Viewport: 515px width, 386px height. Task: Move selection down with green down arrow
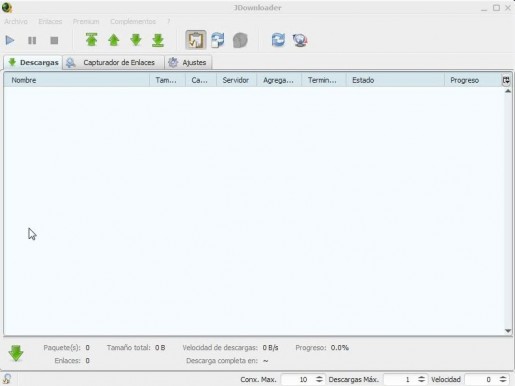click(x=136, y=40)
